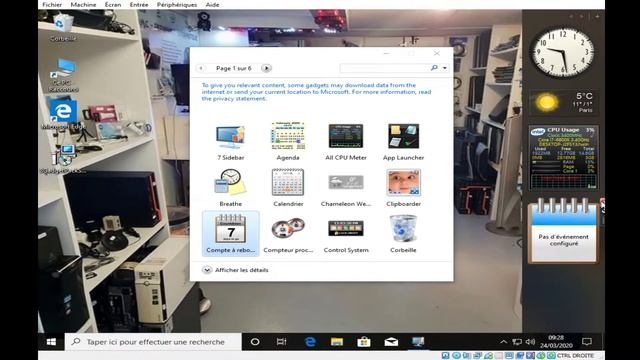Open Mail app from taskbar
Viewport: 640px width, 360px height.
(x=391, y=342)
